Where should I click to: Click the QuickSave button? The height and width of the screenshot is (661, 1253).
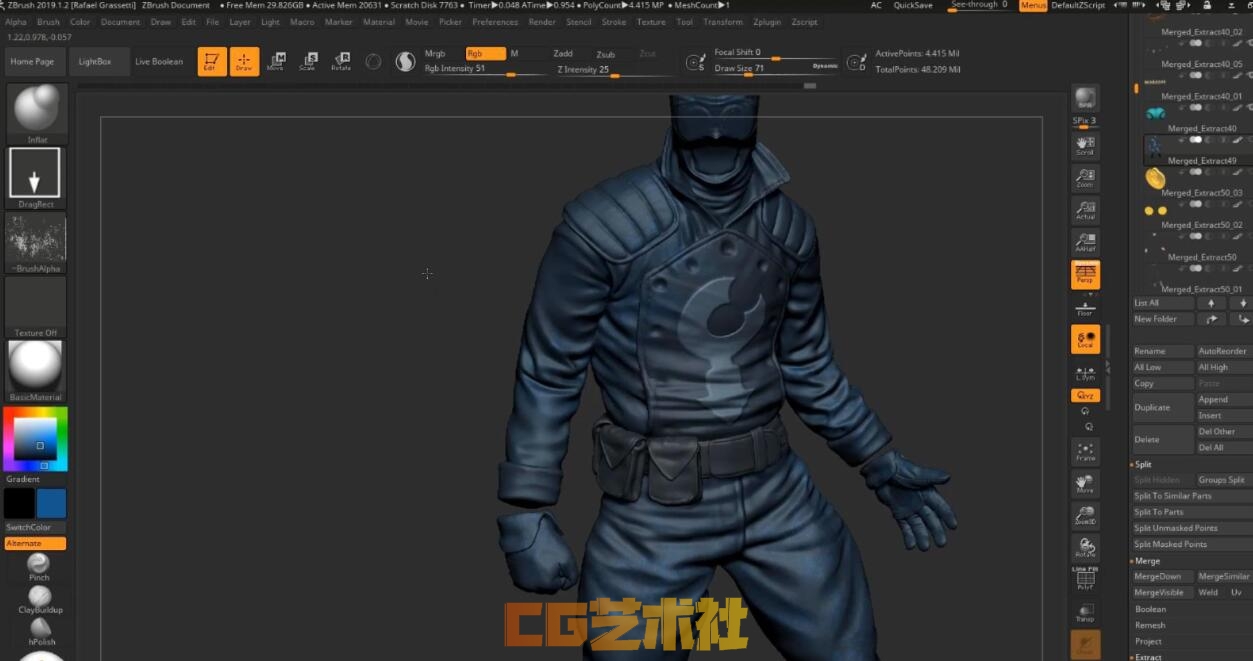(x=913, y=5)
